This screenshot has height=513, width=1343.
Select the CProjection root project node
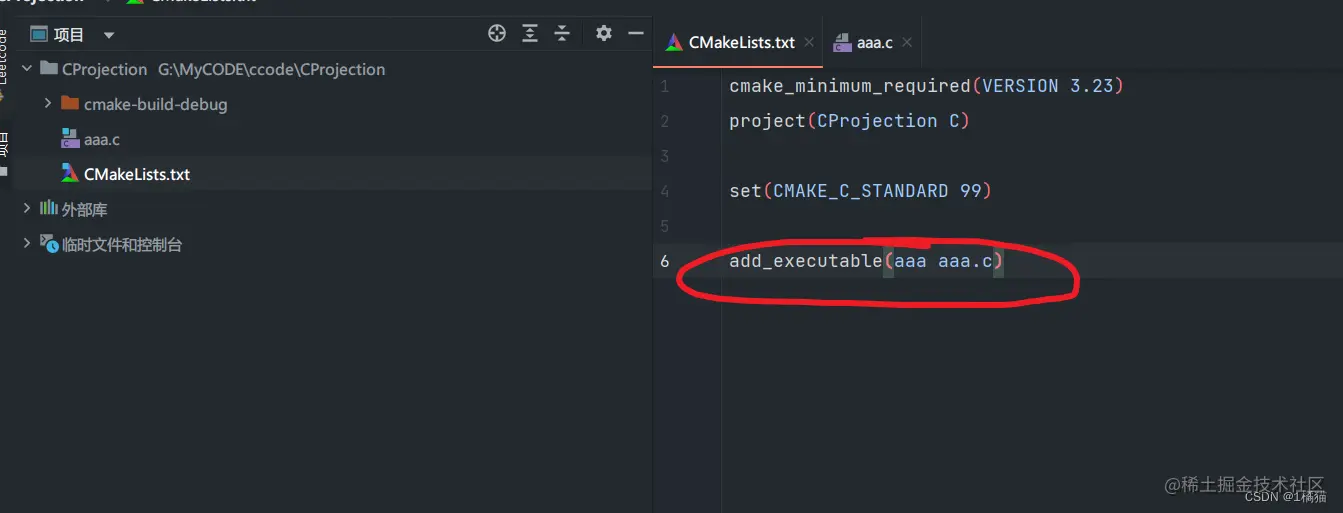point(104,70)
